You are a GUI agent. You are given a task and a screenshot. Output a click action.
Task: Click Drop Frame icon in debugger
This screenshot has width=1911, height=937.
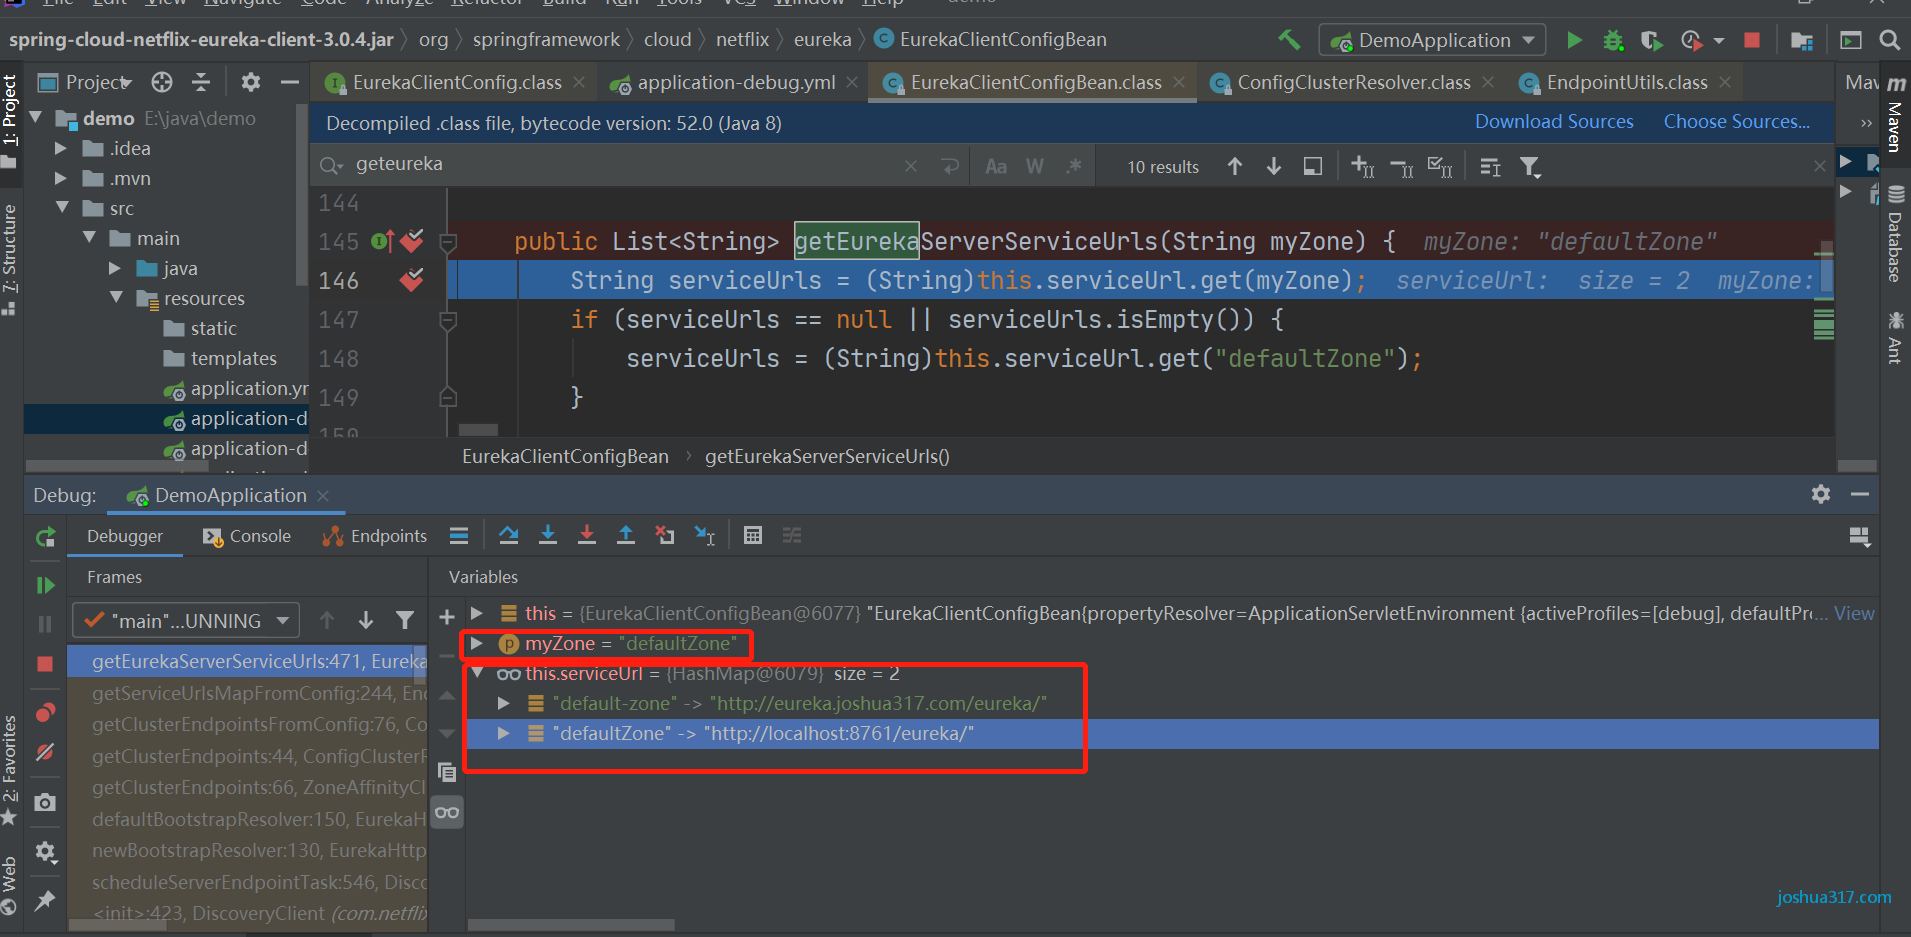(x=664, y=536)
